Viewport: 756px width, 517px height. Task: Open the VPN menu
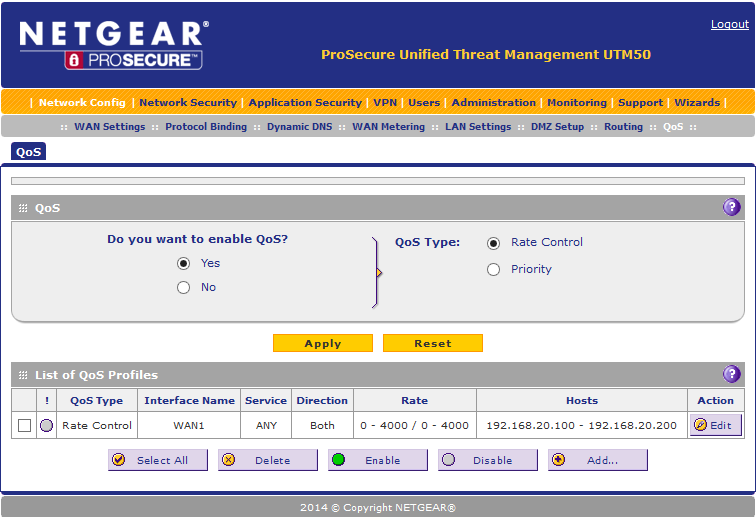click(x=385, y=102)
